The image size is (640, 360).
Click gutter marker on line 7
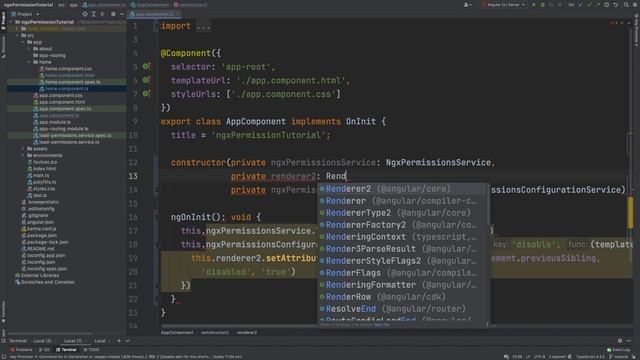pos(146,94)
